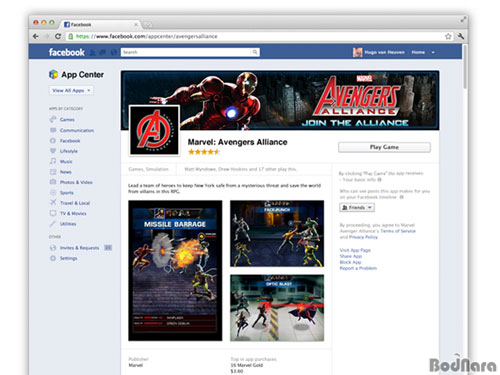500x375 pixels.
Task: Click the Games category icon
Action: 53,119
